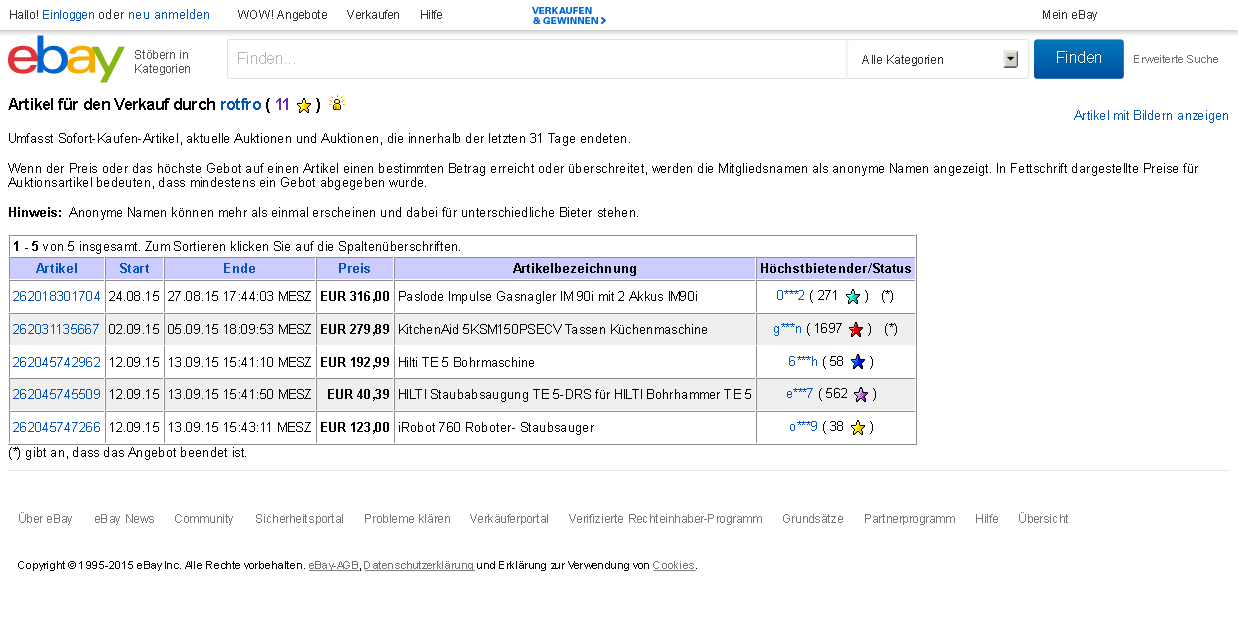Open bidder profile 0***2
The image size is (1238, 621).
[790, 296]
